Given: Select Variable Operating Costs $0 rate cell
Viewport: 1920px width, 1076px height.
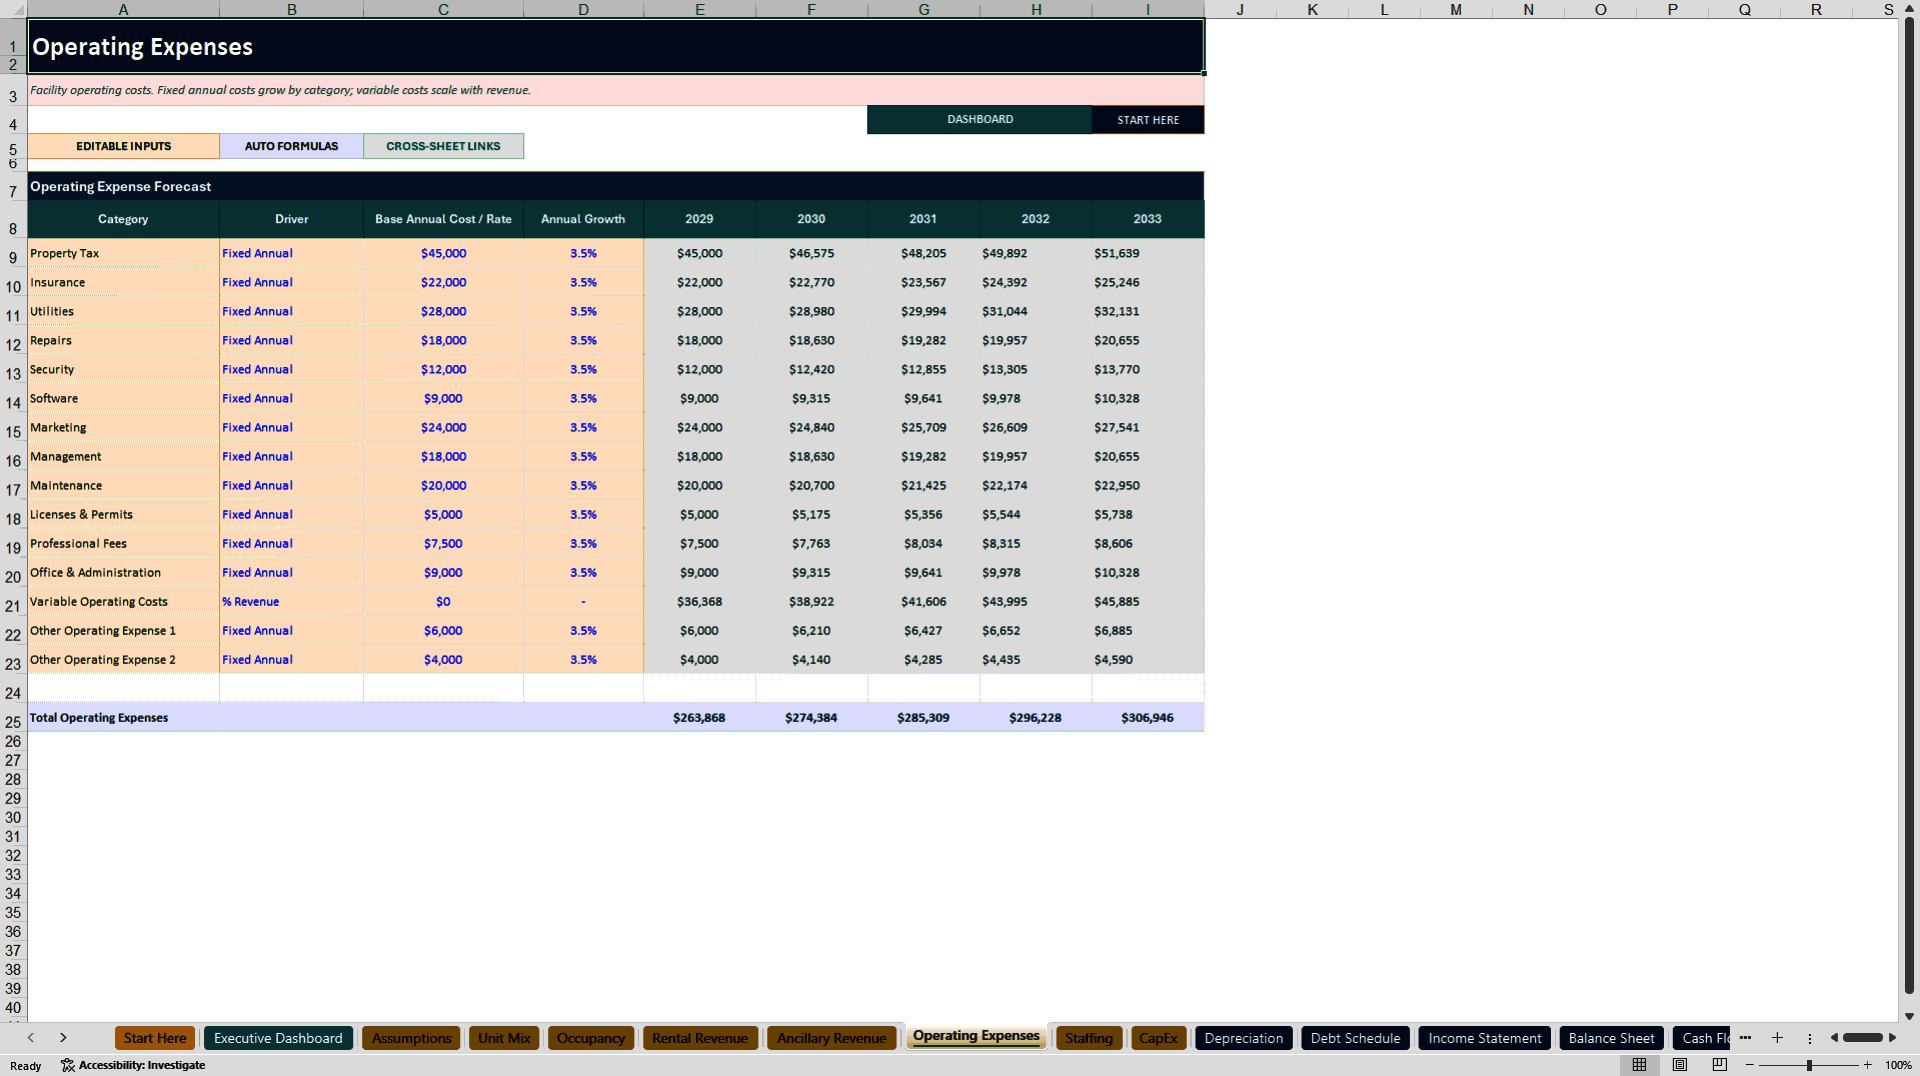Looking at the screenshot, I should [x=443, y=601].
